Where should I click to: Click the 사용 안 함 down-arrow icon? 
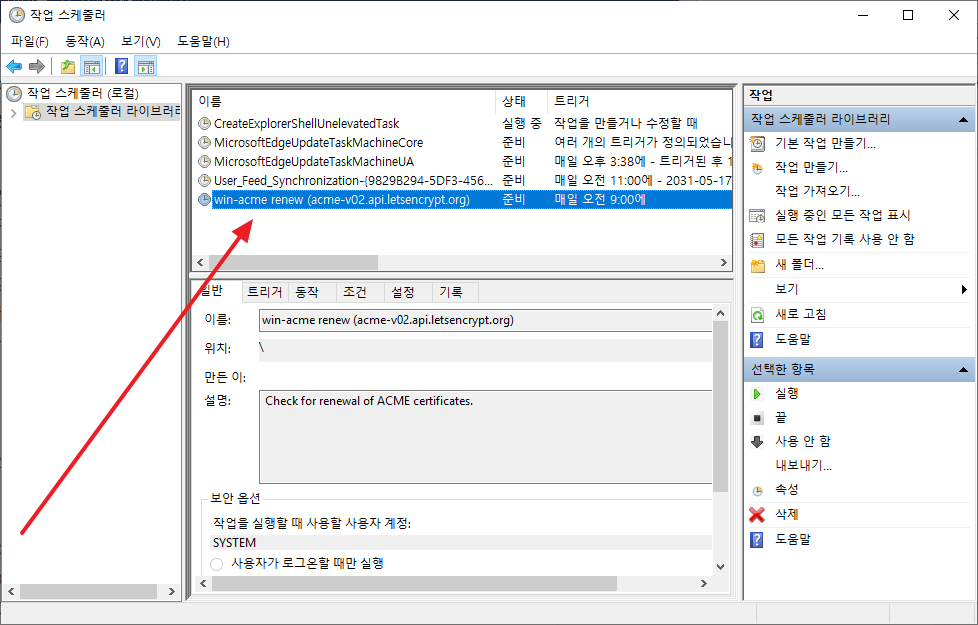[x=757, y=442]
